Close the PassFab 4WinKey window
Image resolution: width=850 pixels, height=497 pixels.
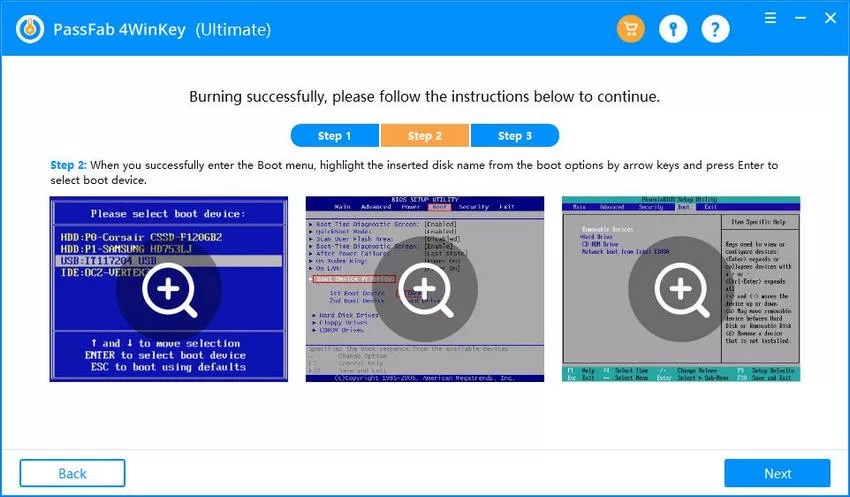point(829,18)
